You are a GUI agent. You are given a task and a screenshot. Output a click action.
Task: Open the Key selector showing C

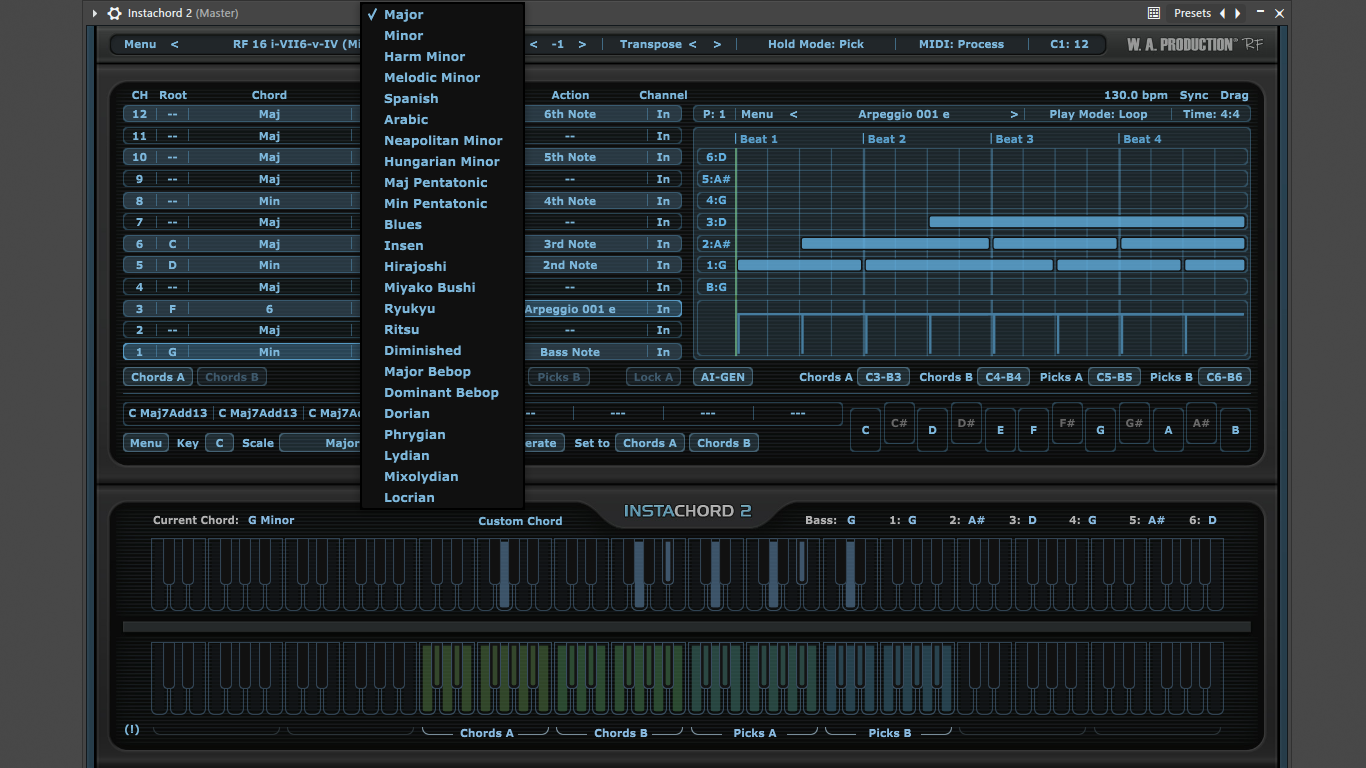pos(219,443)
